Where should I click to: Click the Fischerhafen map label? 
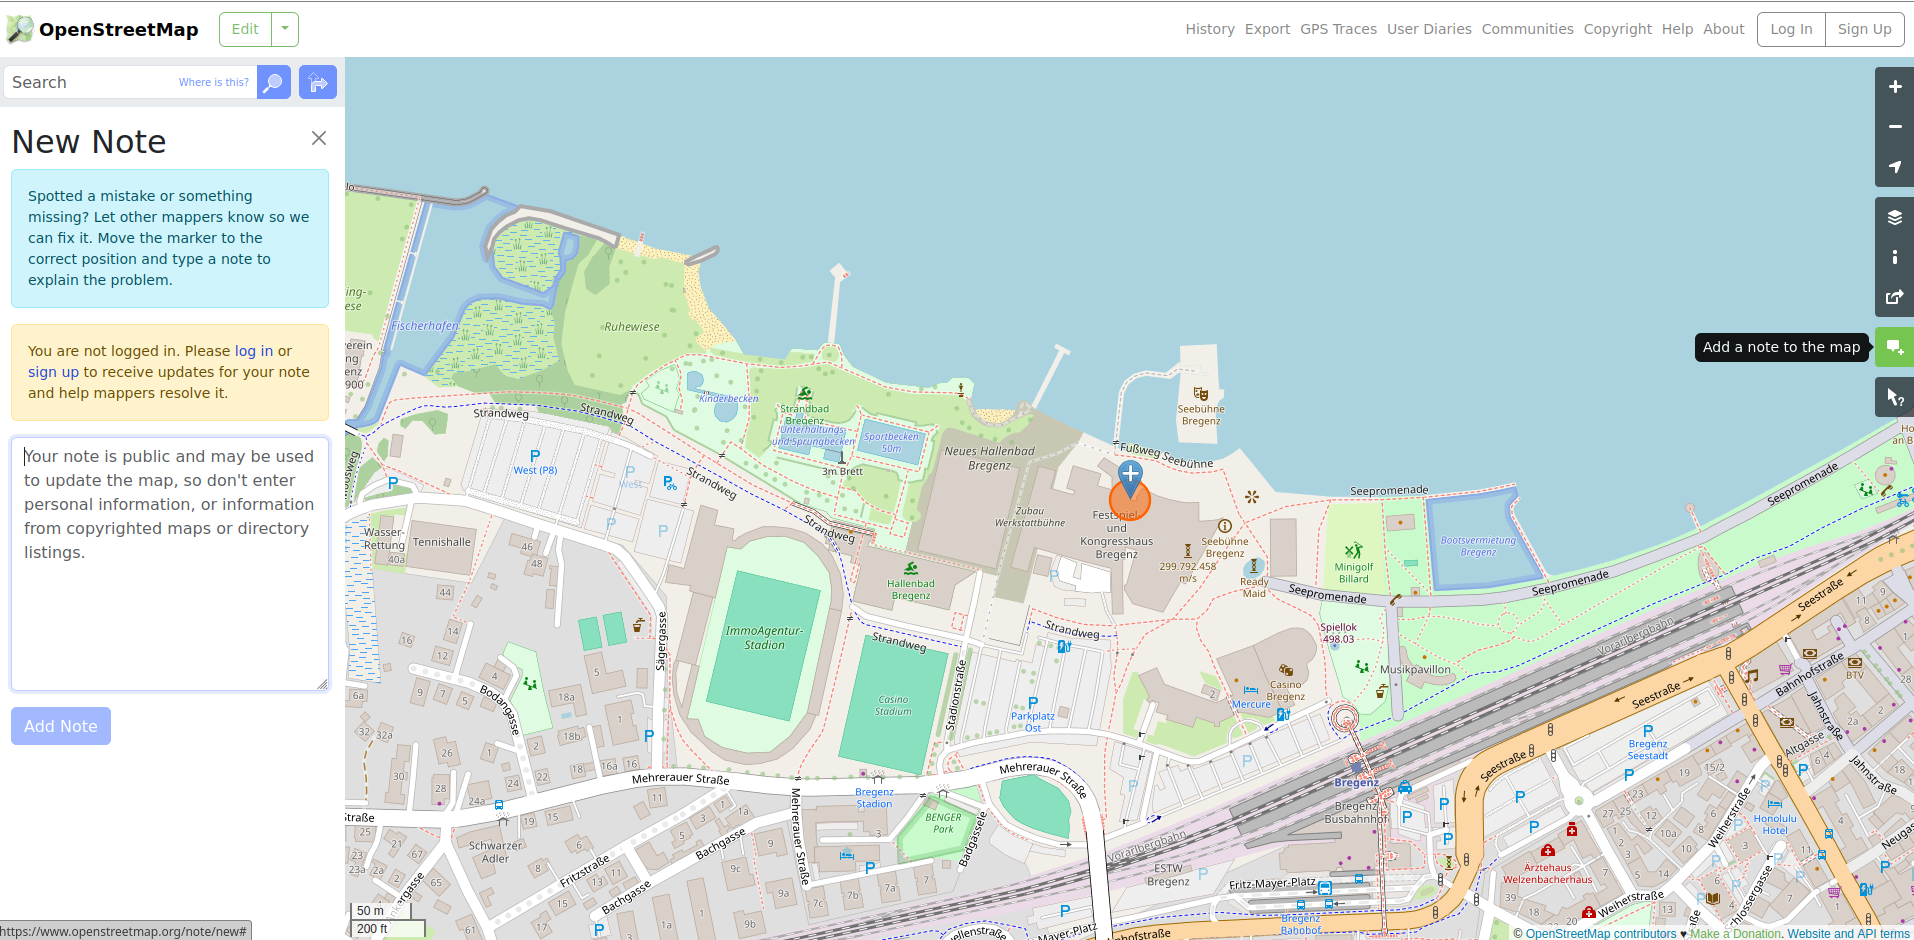click(x=425, y=326)
